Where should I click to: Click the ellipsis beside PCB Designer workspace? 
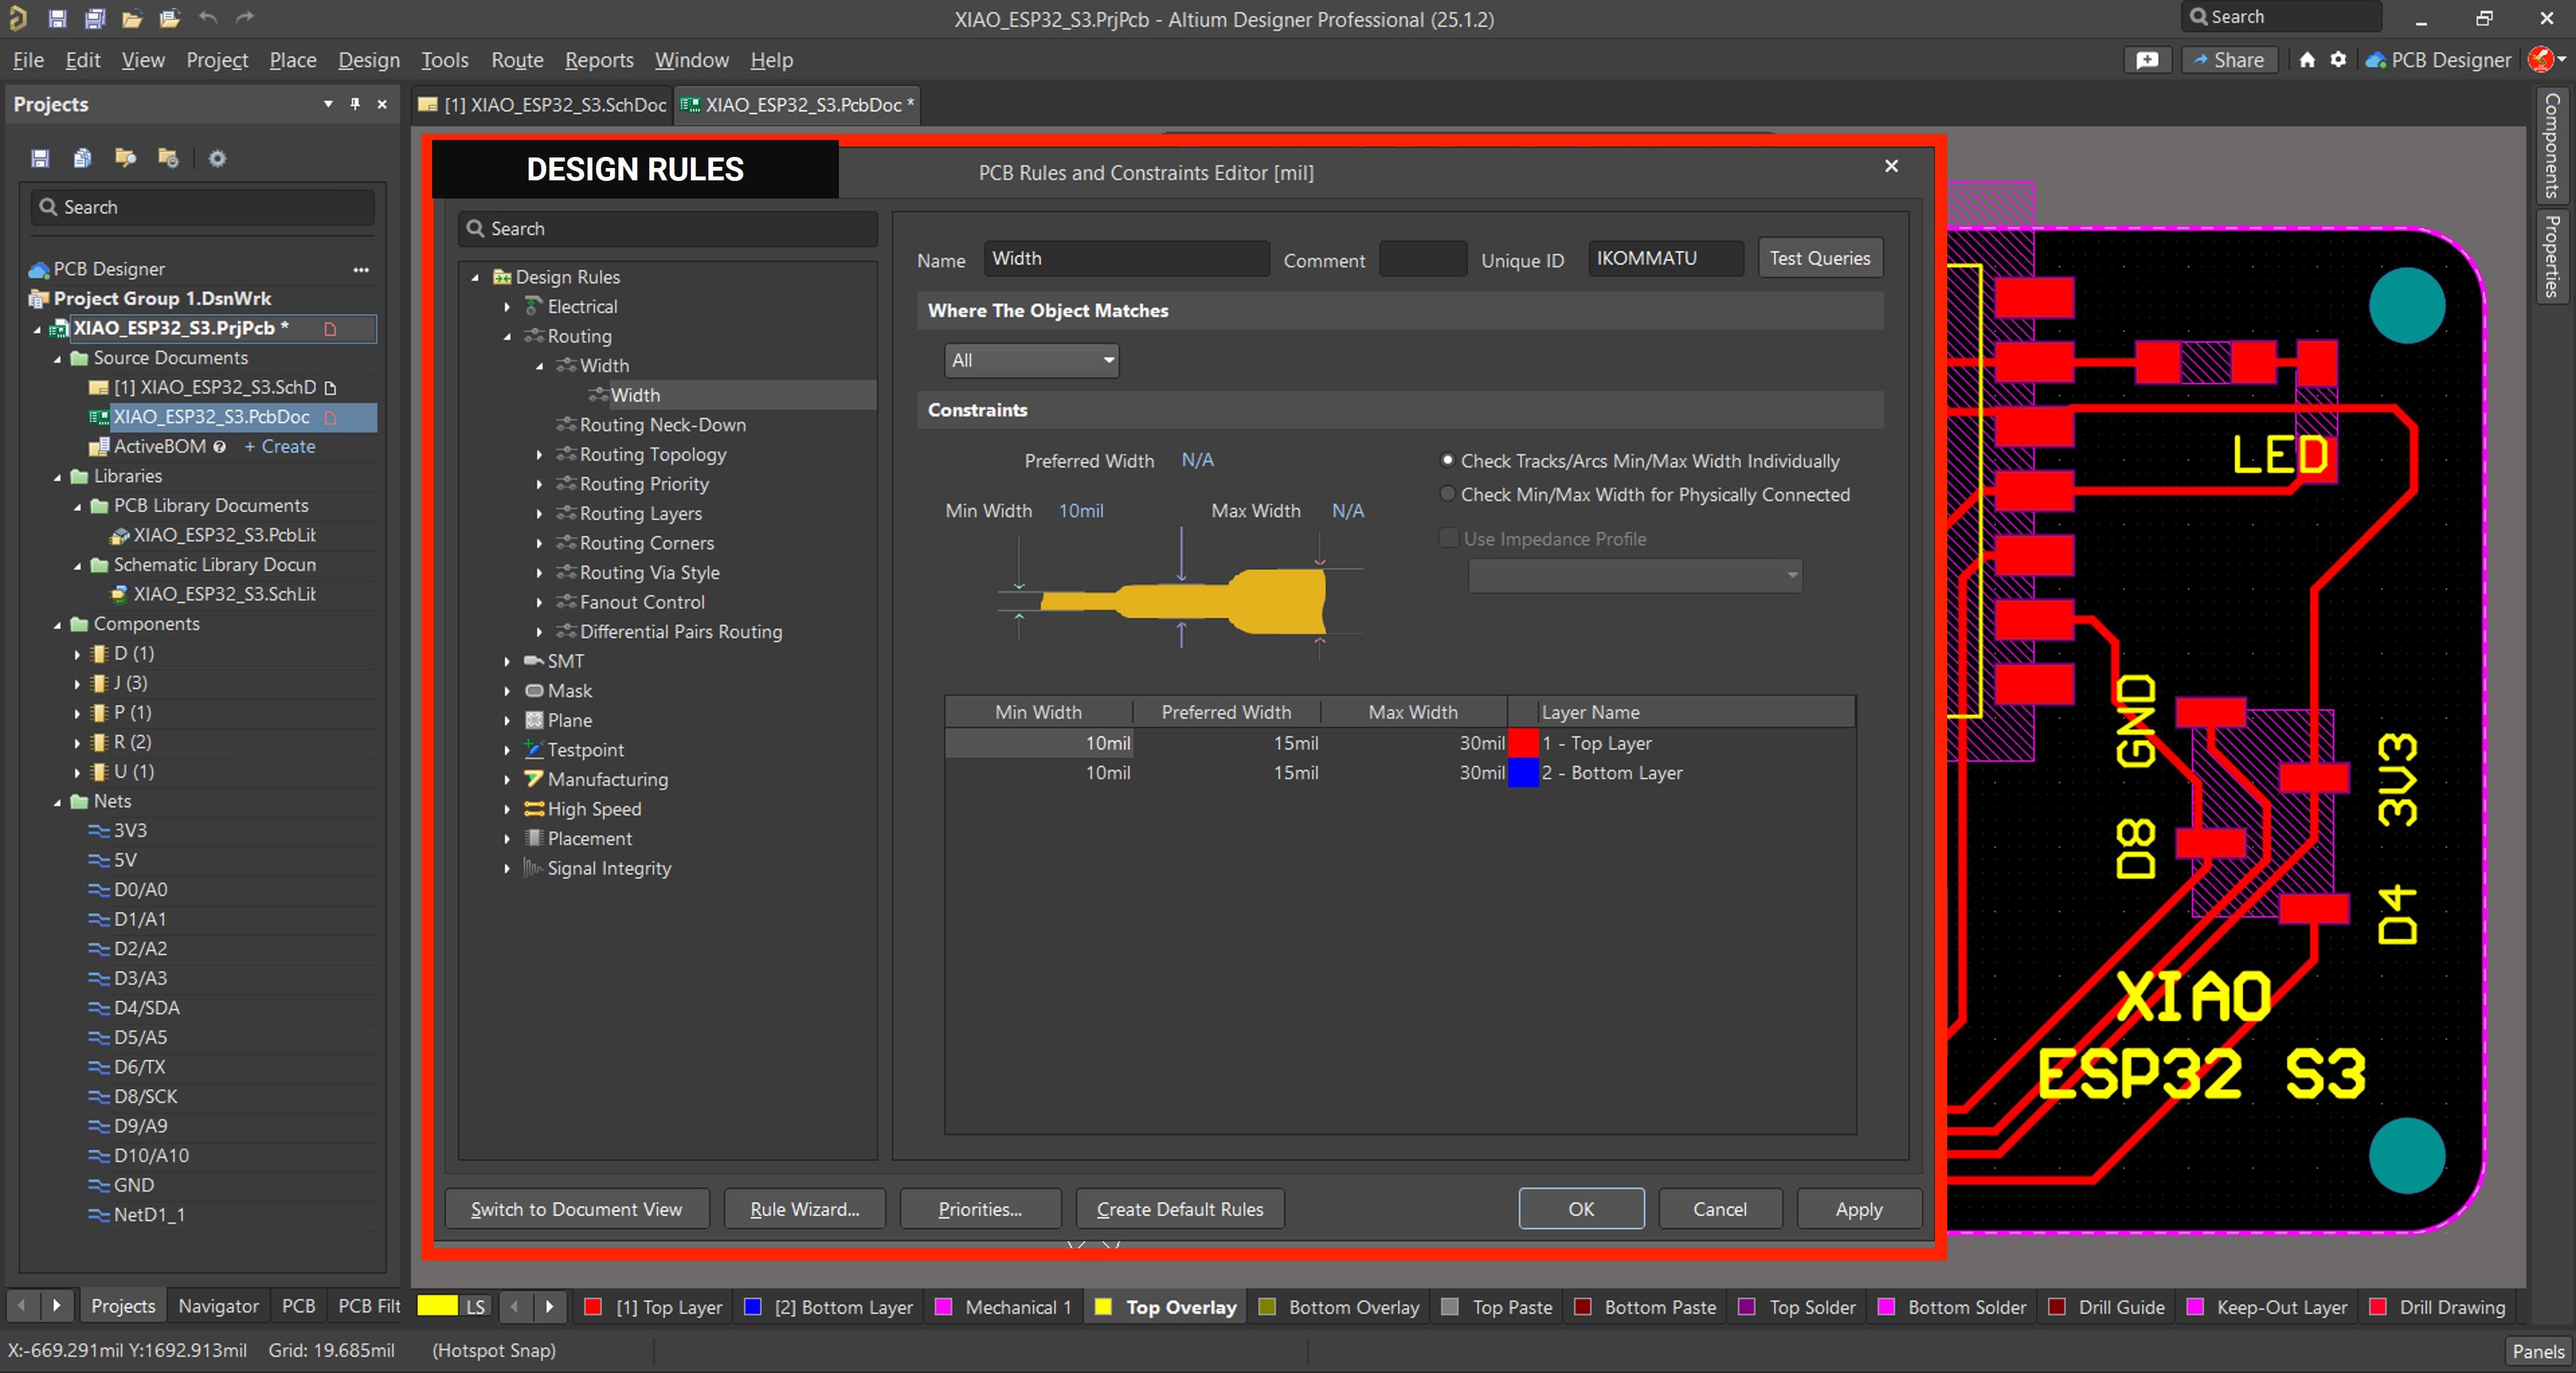(361, 269)
